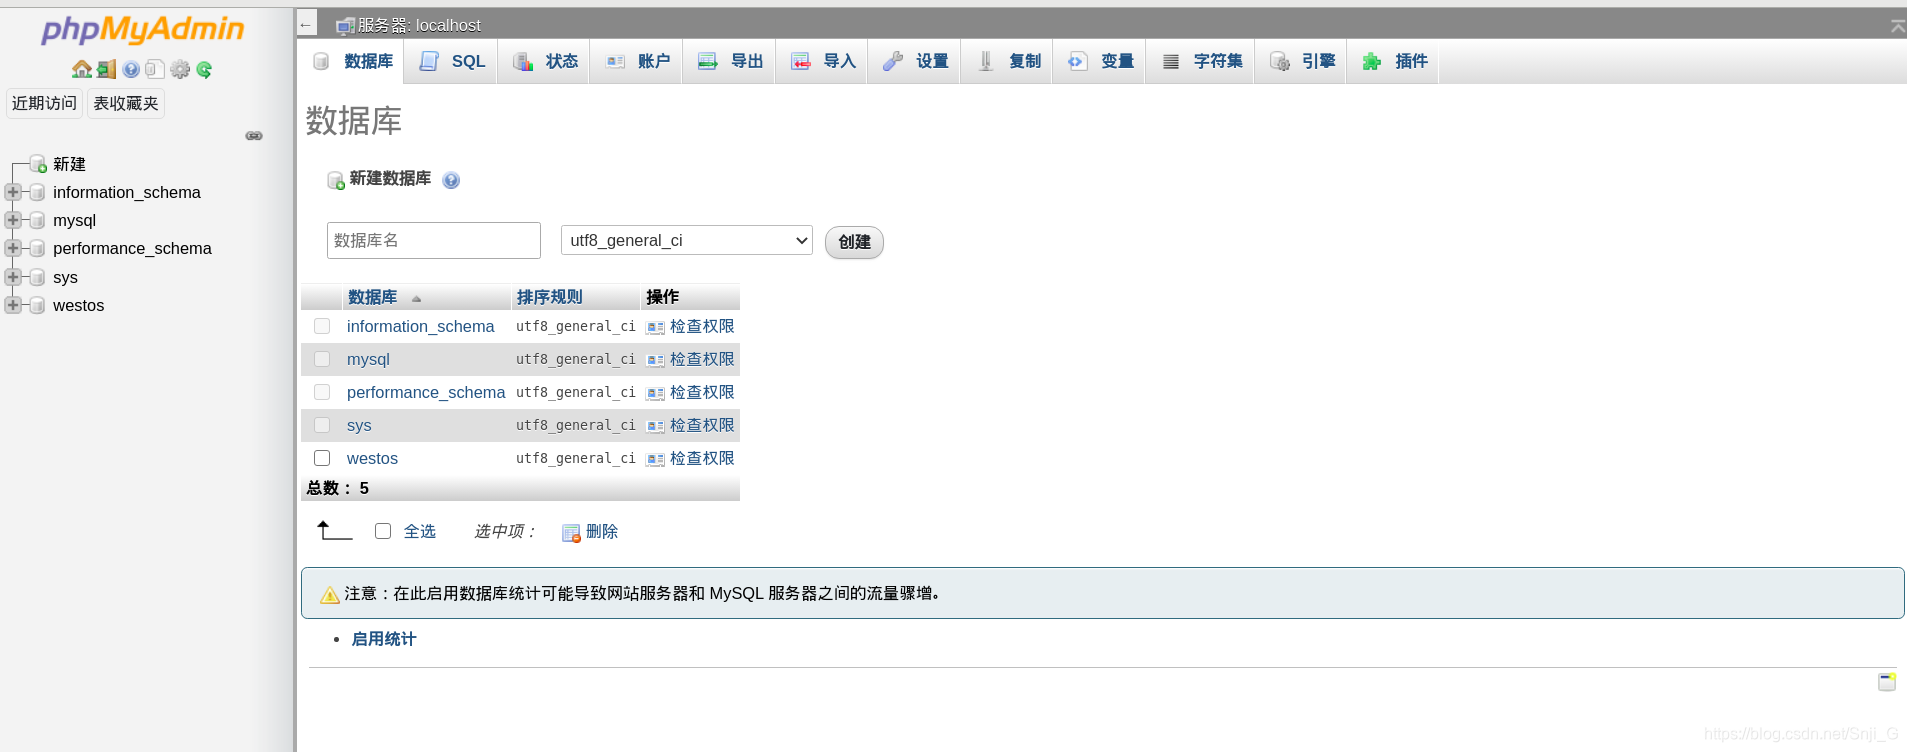Click the 全选 link text
The width and height of the screenshot is (1907, 752).
[x=420, y=531]
